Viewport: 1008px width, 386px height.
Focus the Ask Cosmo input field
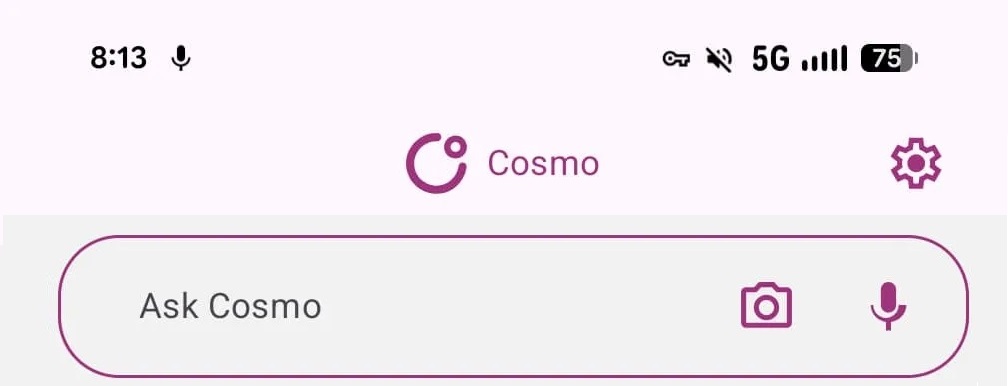(513, 306)
